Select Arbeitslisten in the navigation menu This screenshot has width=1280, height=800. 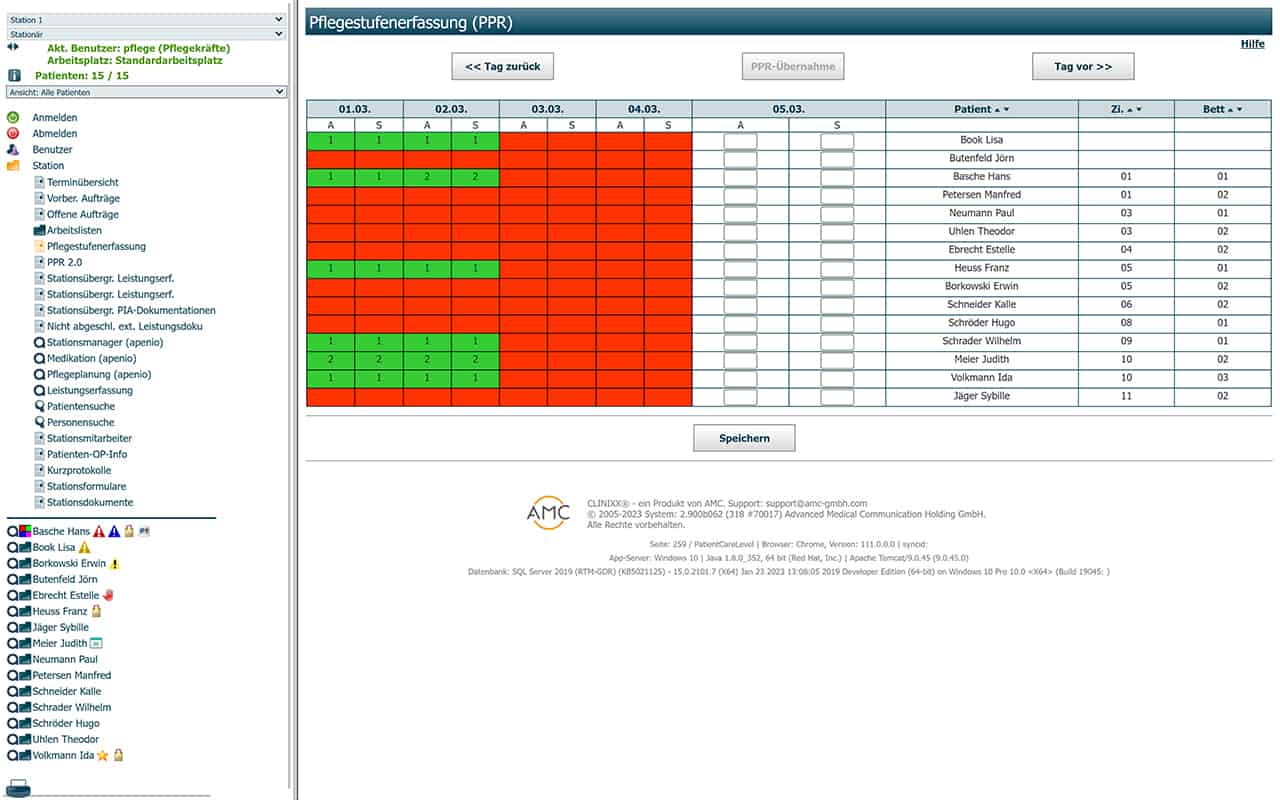click(x=74, y=230)
